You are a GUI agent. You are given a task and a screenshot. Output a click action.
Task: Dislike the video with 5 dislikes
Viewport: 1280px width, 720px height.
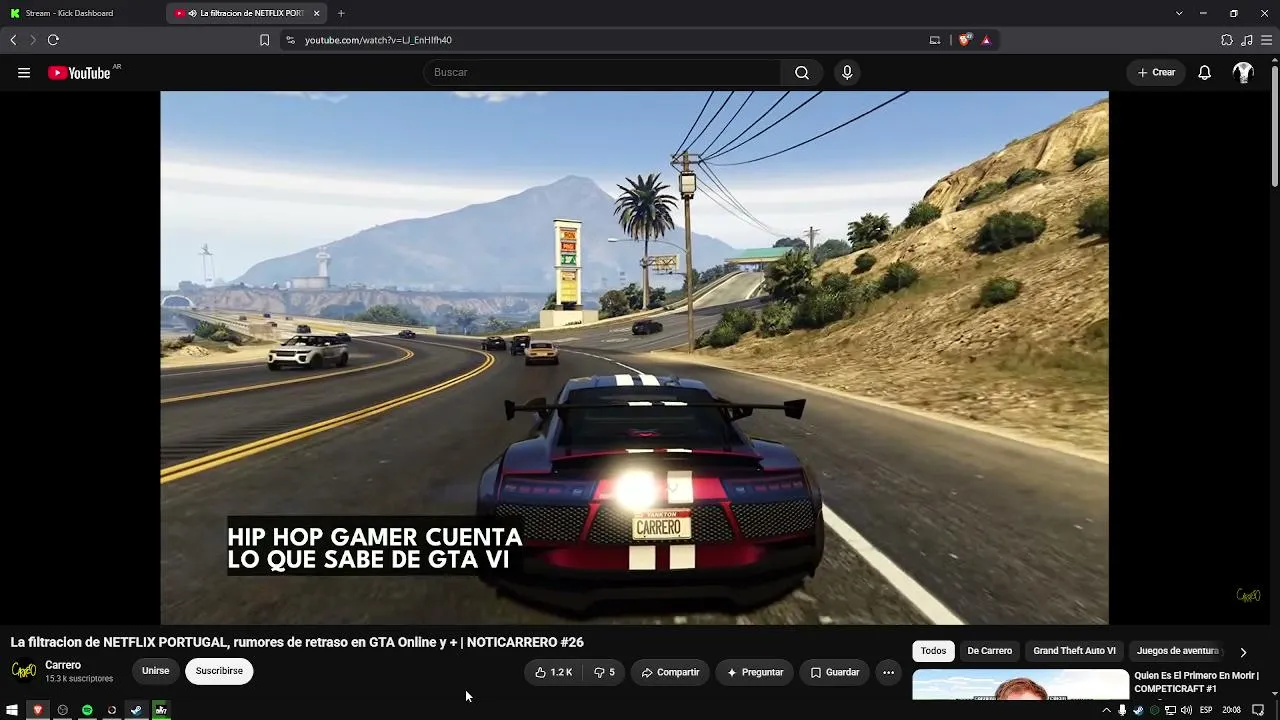point(604,672)
